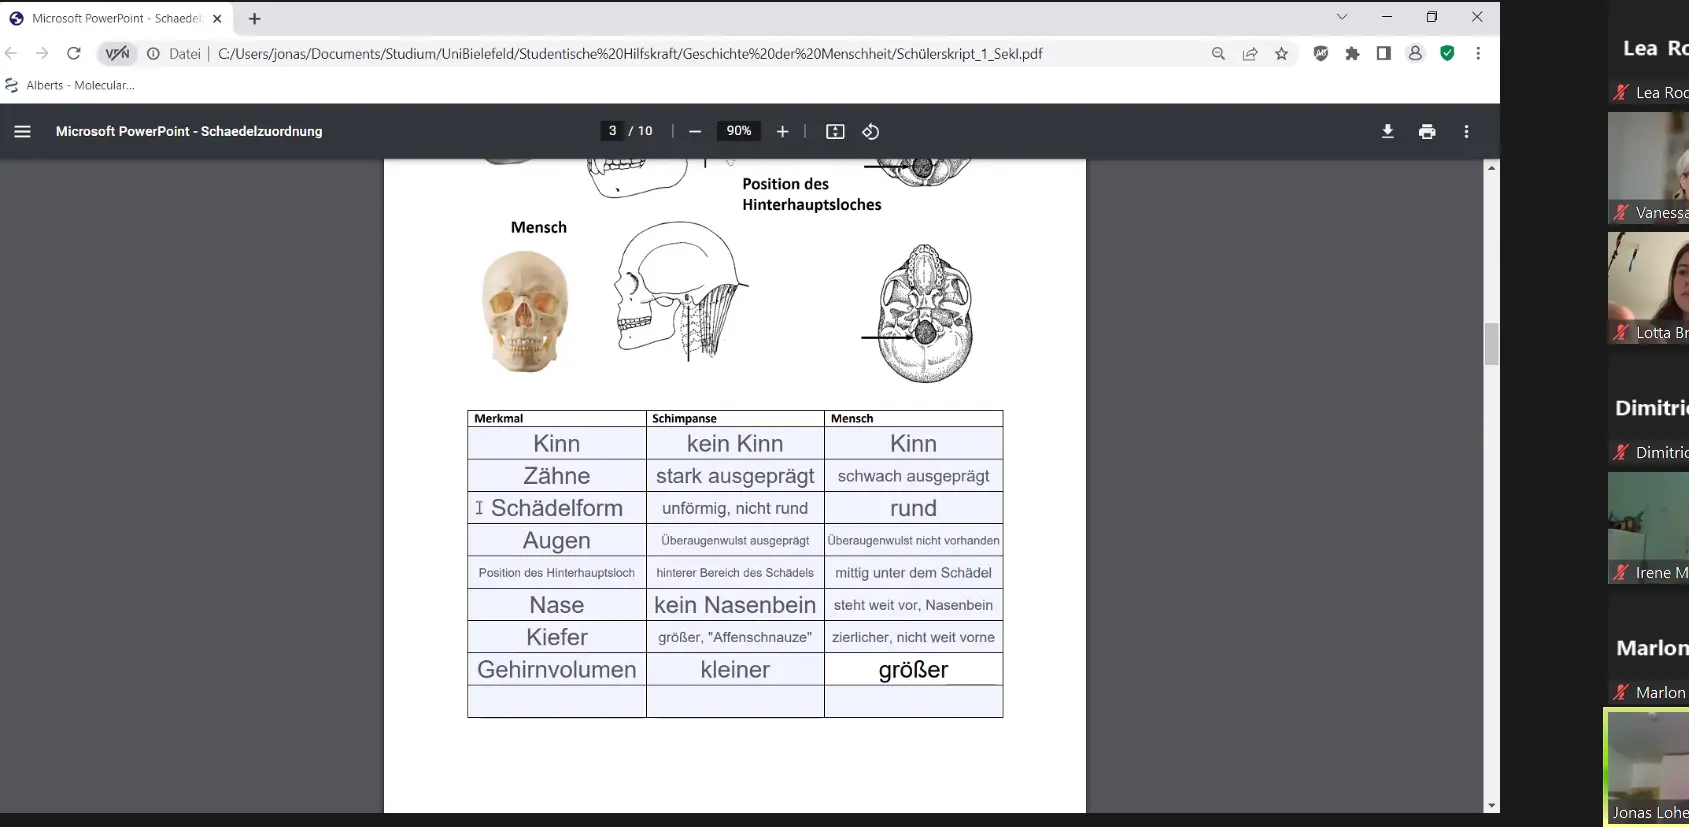Open the VPN extension badge
This screenshot has height=827, width=1689.
pos(117,54)
